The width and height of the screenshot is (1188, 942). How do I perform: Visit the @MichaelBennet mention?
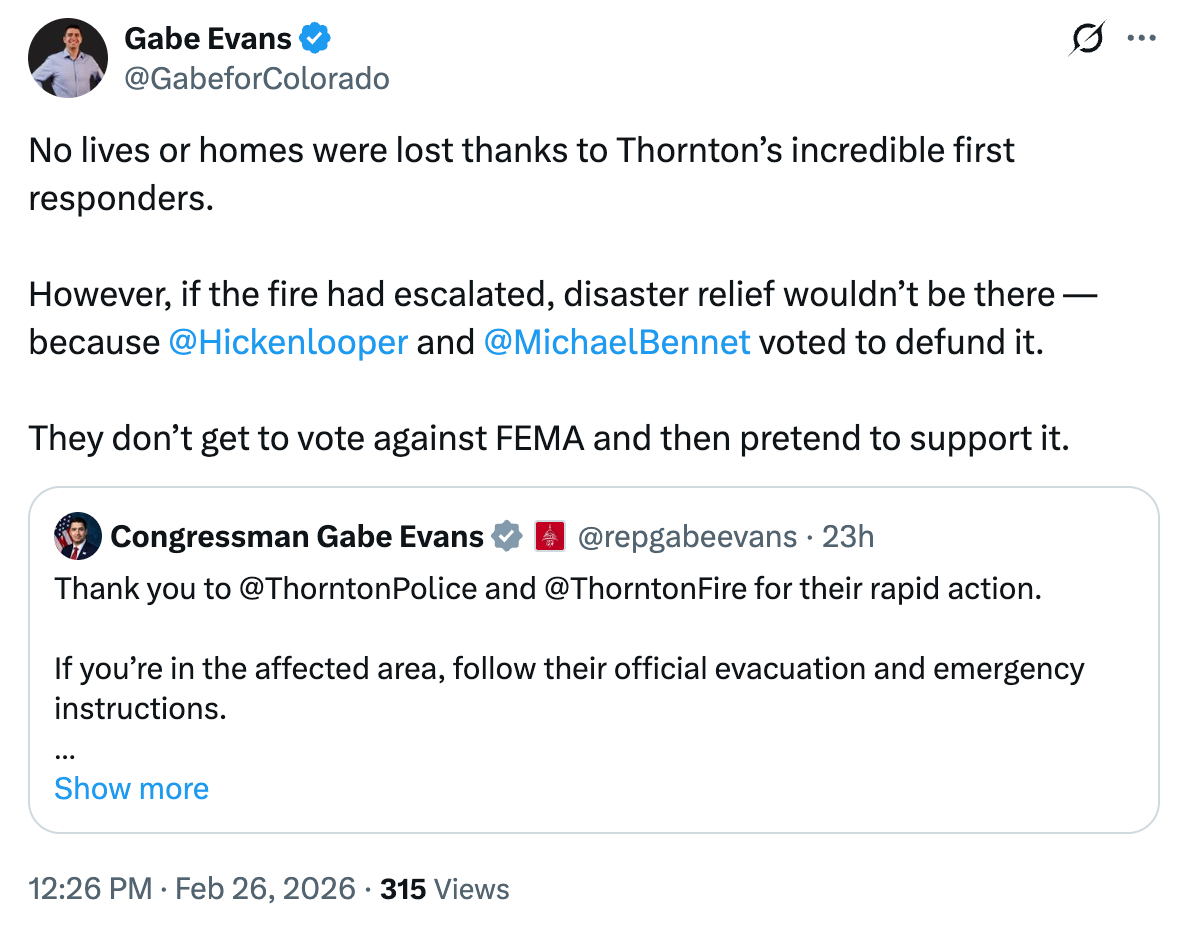pos(616,342)
